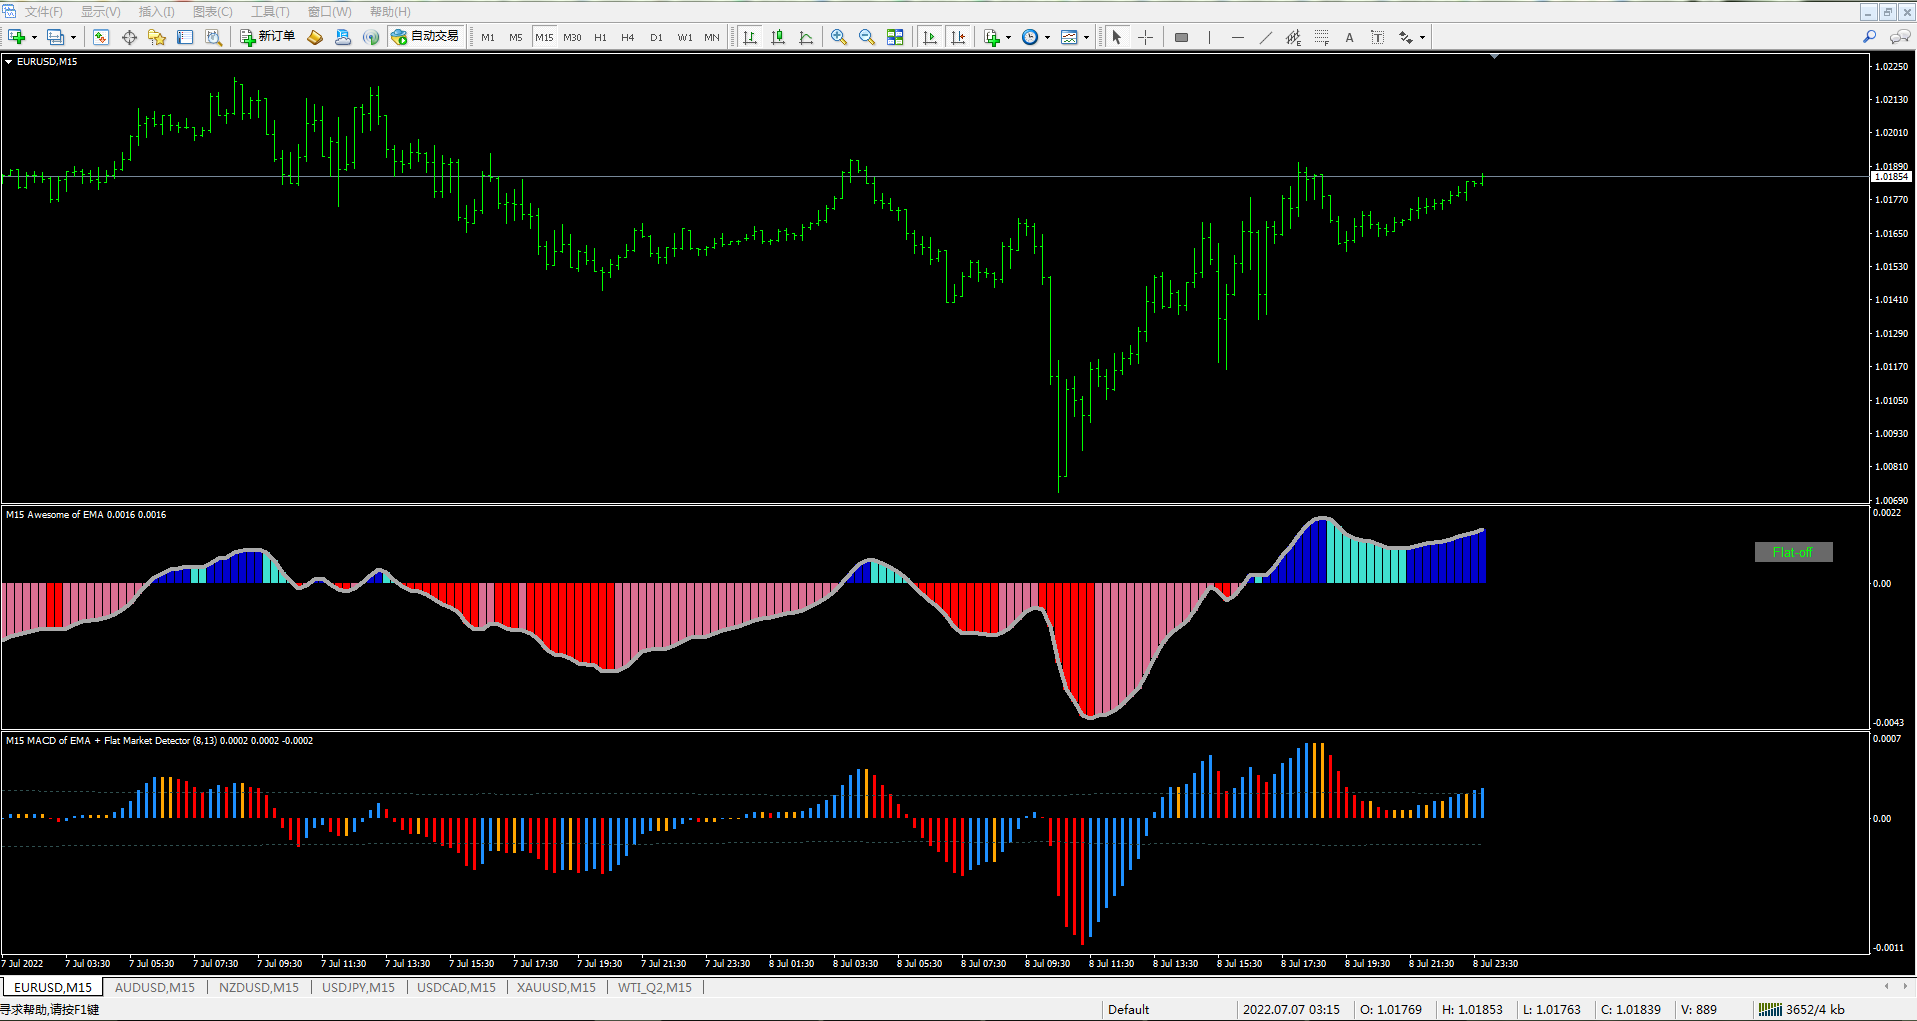This screenshot has height=1021, width=1917.
Task: Select the vertical line drawing tool
Action: click(x=1209, y=37)
